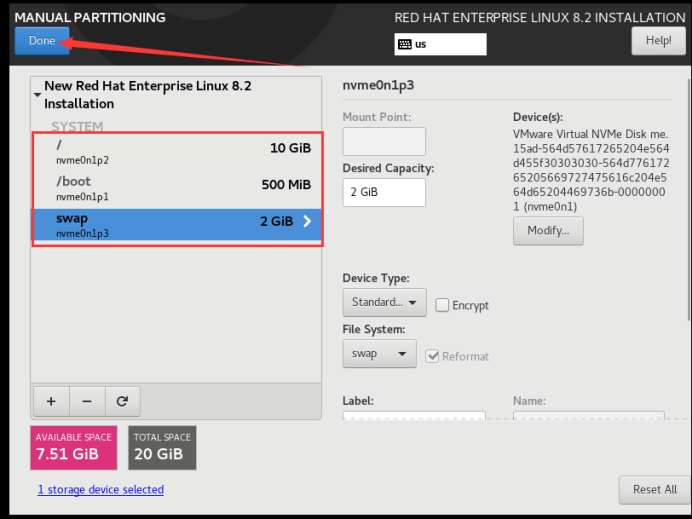The height and width of the screenshot is (519, 692).
Task: Open the Device Type Standard dropdown
Action: pos(384,302)
